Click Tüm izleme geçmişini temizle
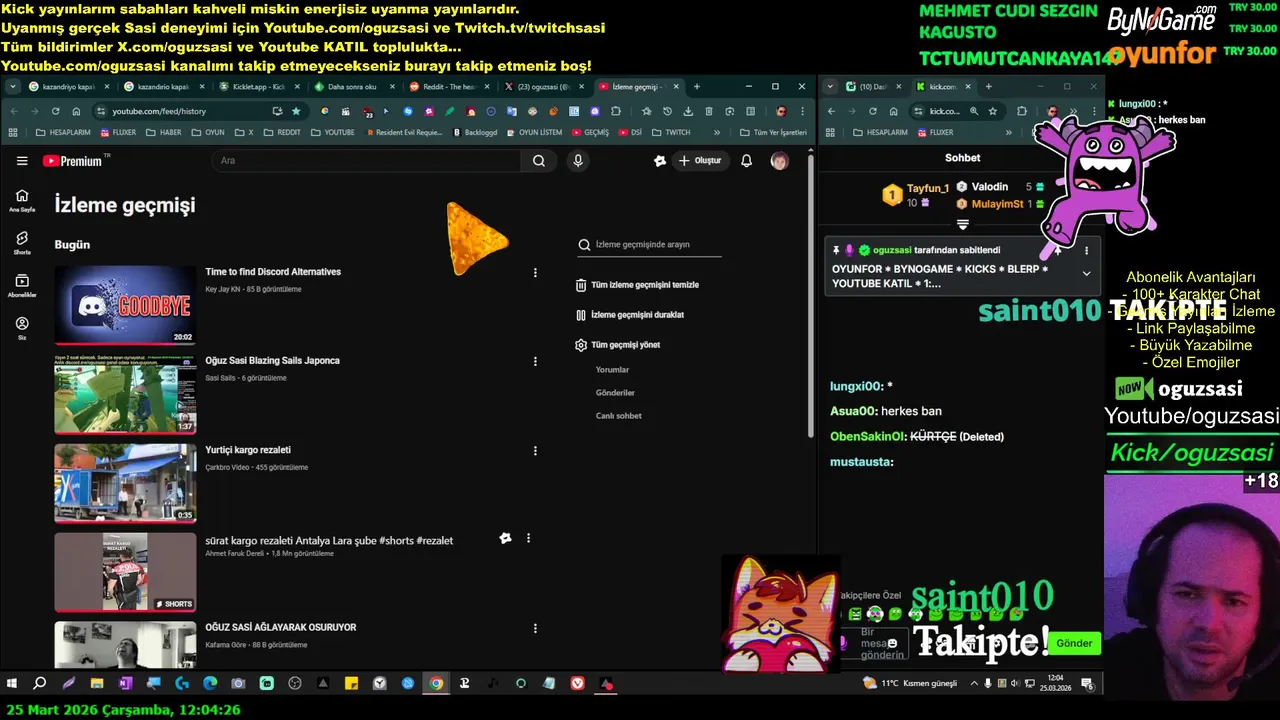The height and width of the screenshot is (720, 1280). [637, 285]
